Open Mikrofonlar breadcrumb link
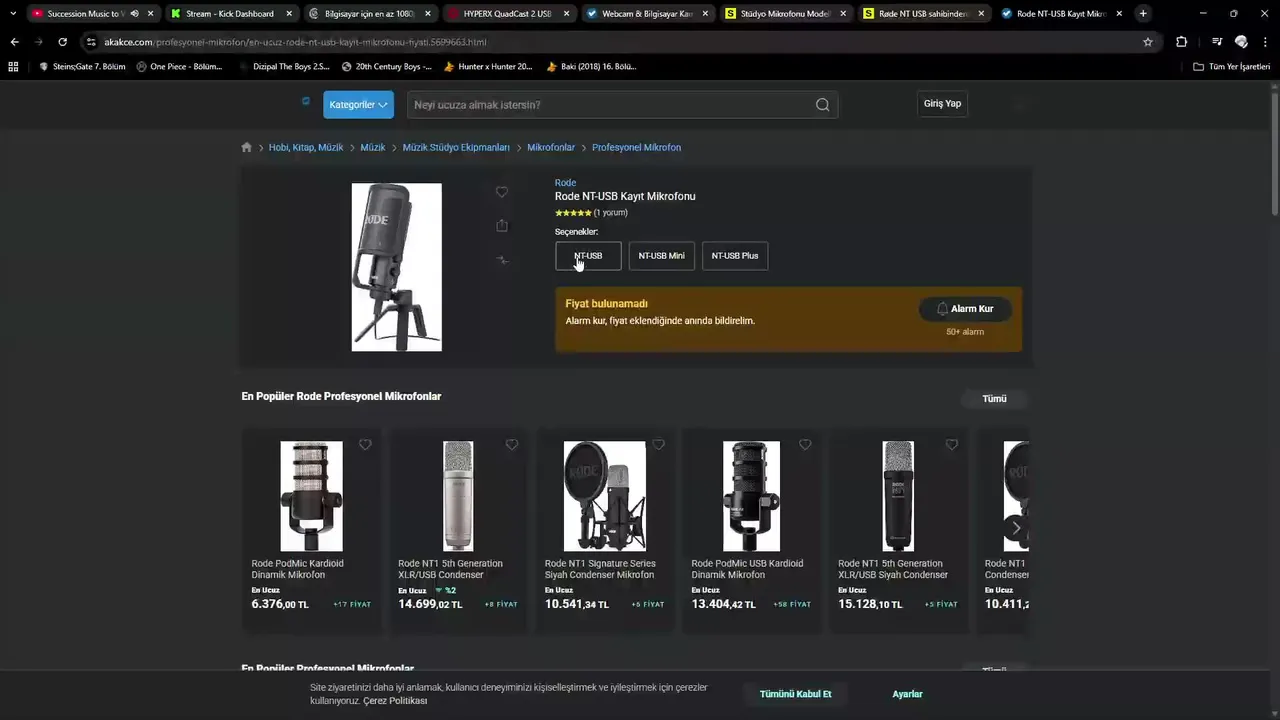 click(551, 147)
